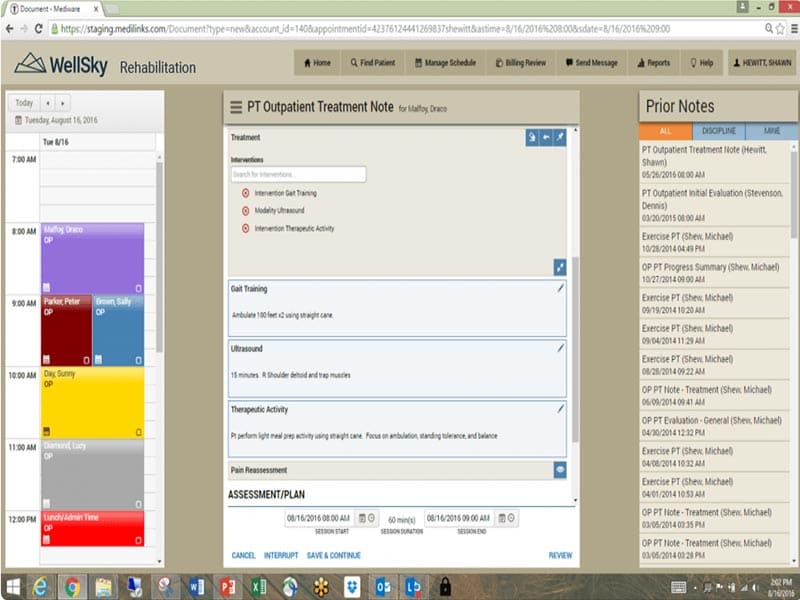
Task: Open the PT Outpatient Initial Evaluation prior note
Action: click(x=714, y=205)
